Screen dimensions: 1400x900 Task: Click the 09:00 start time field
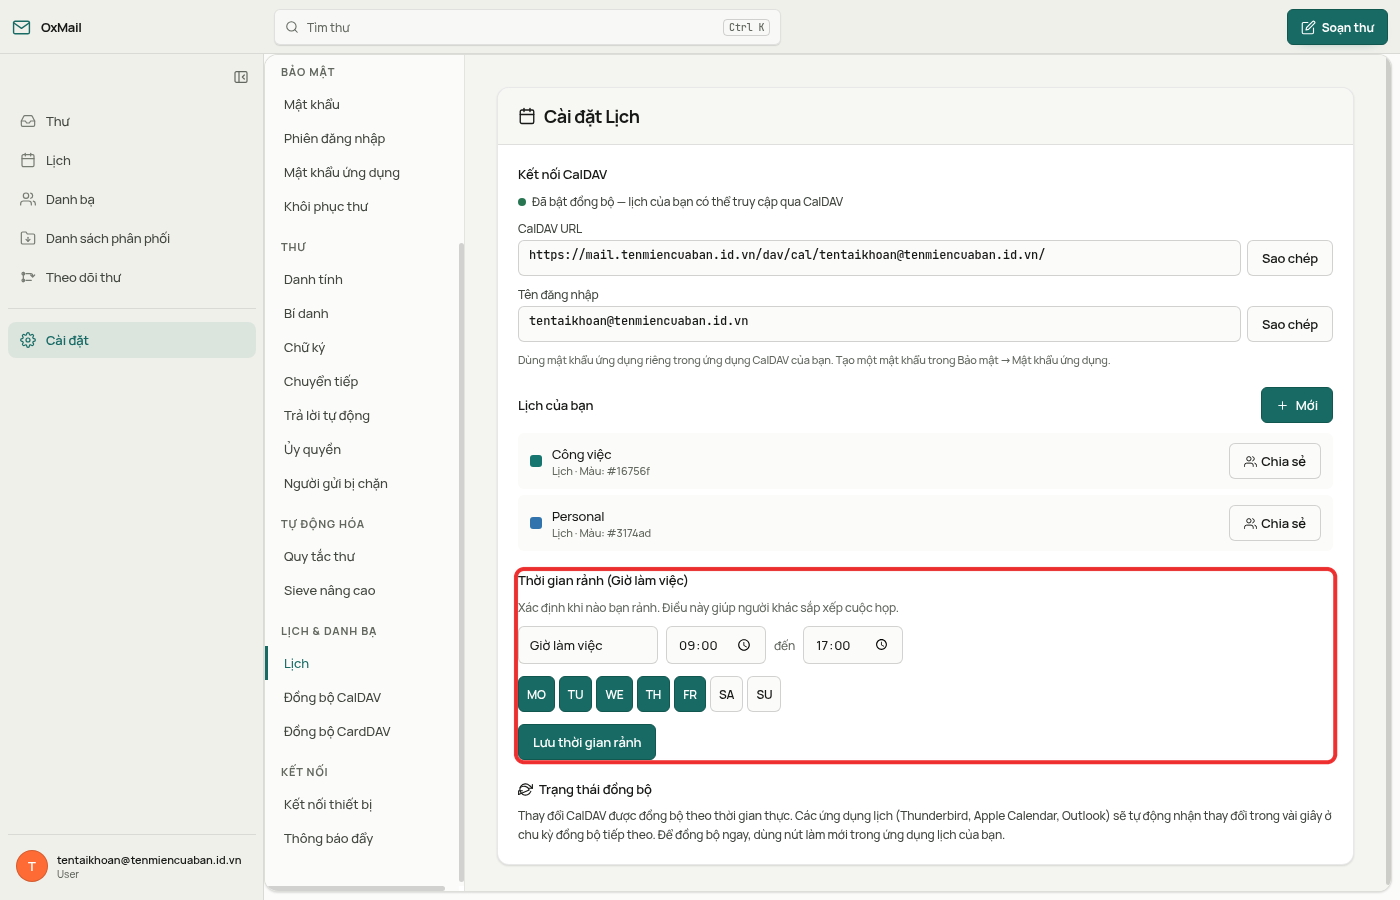[x=716, y=645]
